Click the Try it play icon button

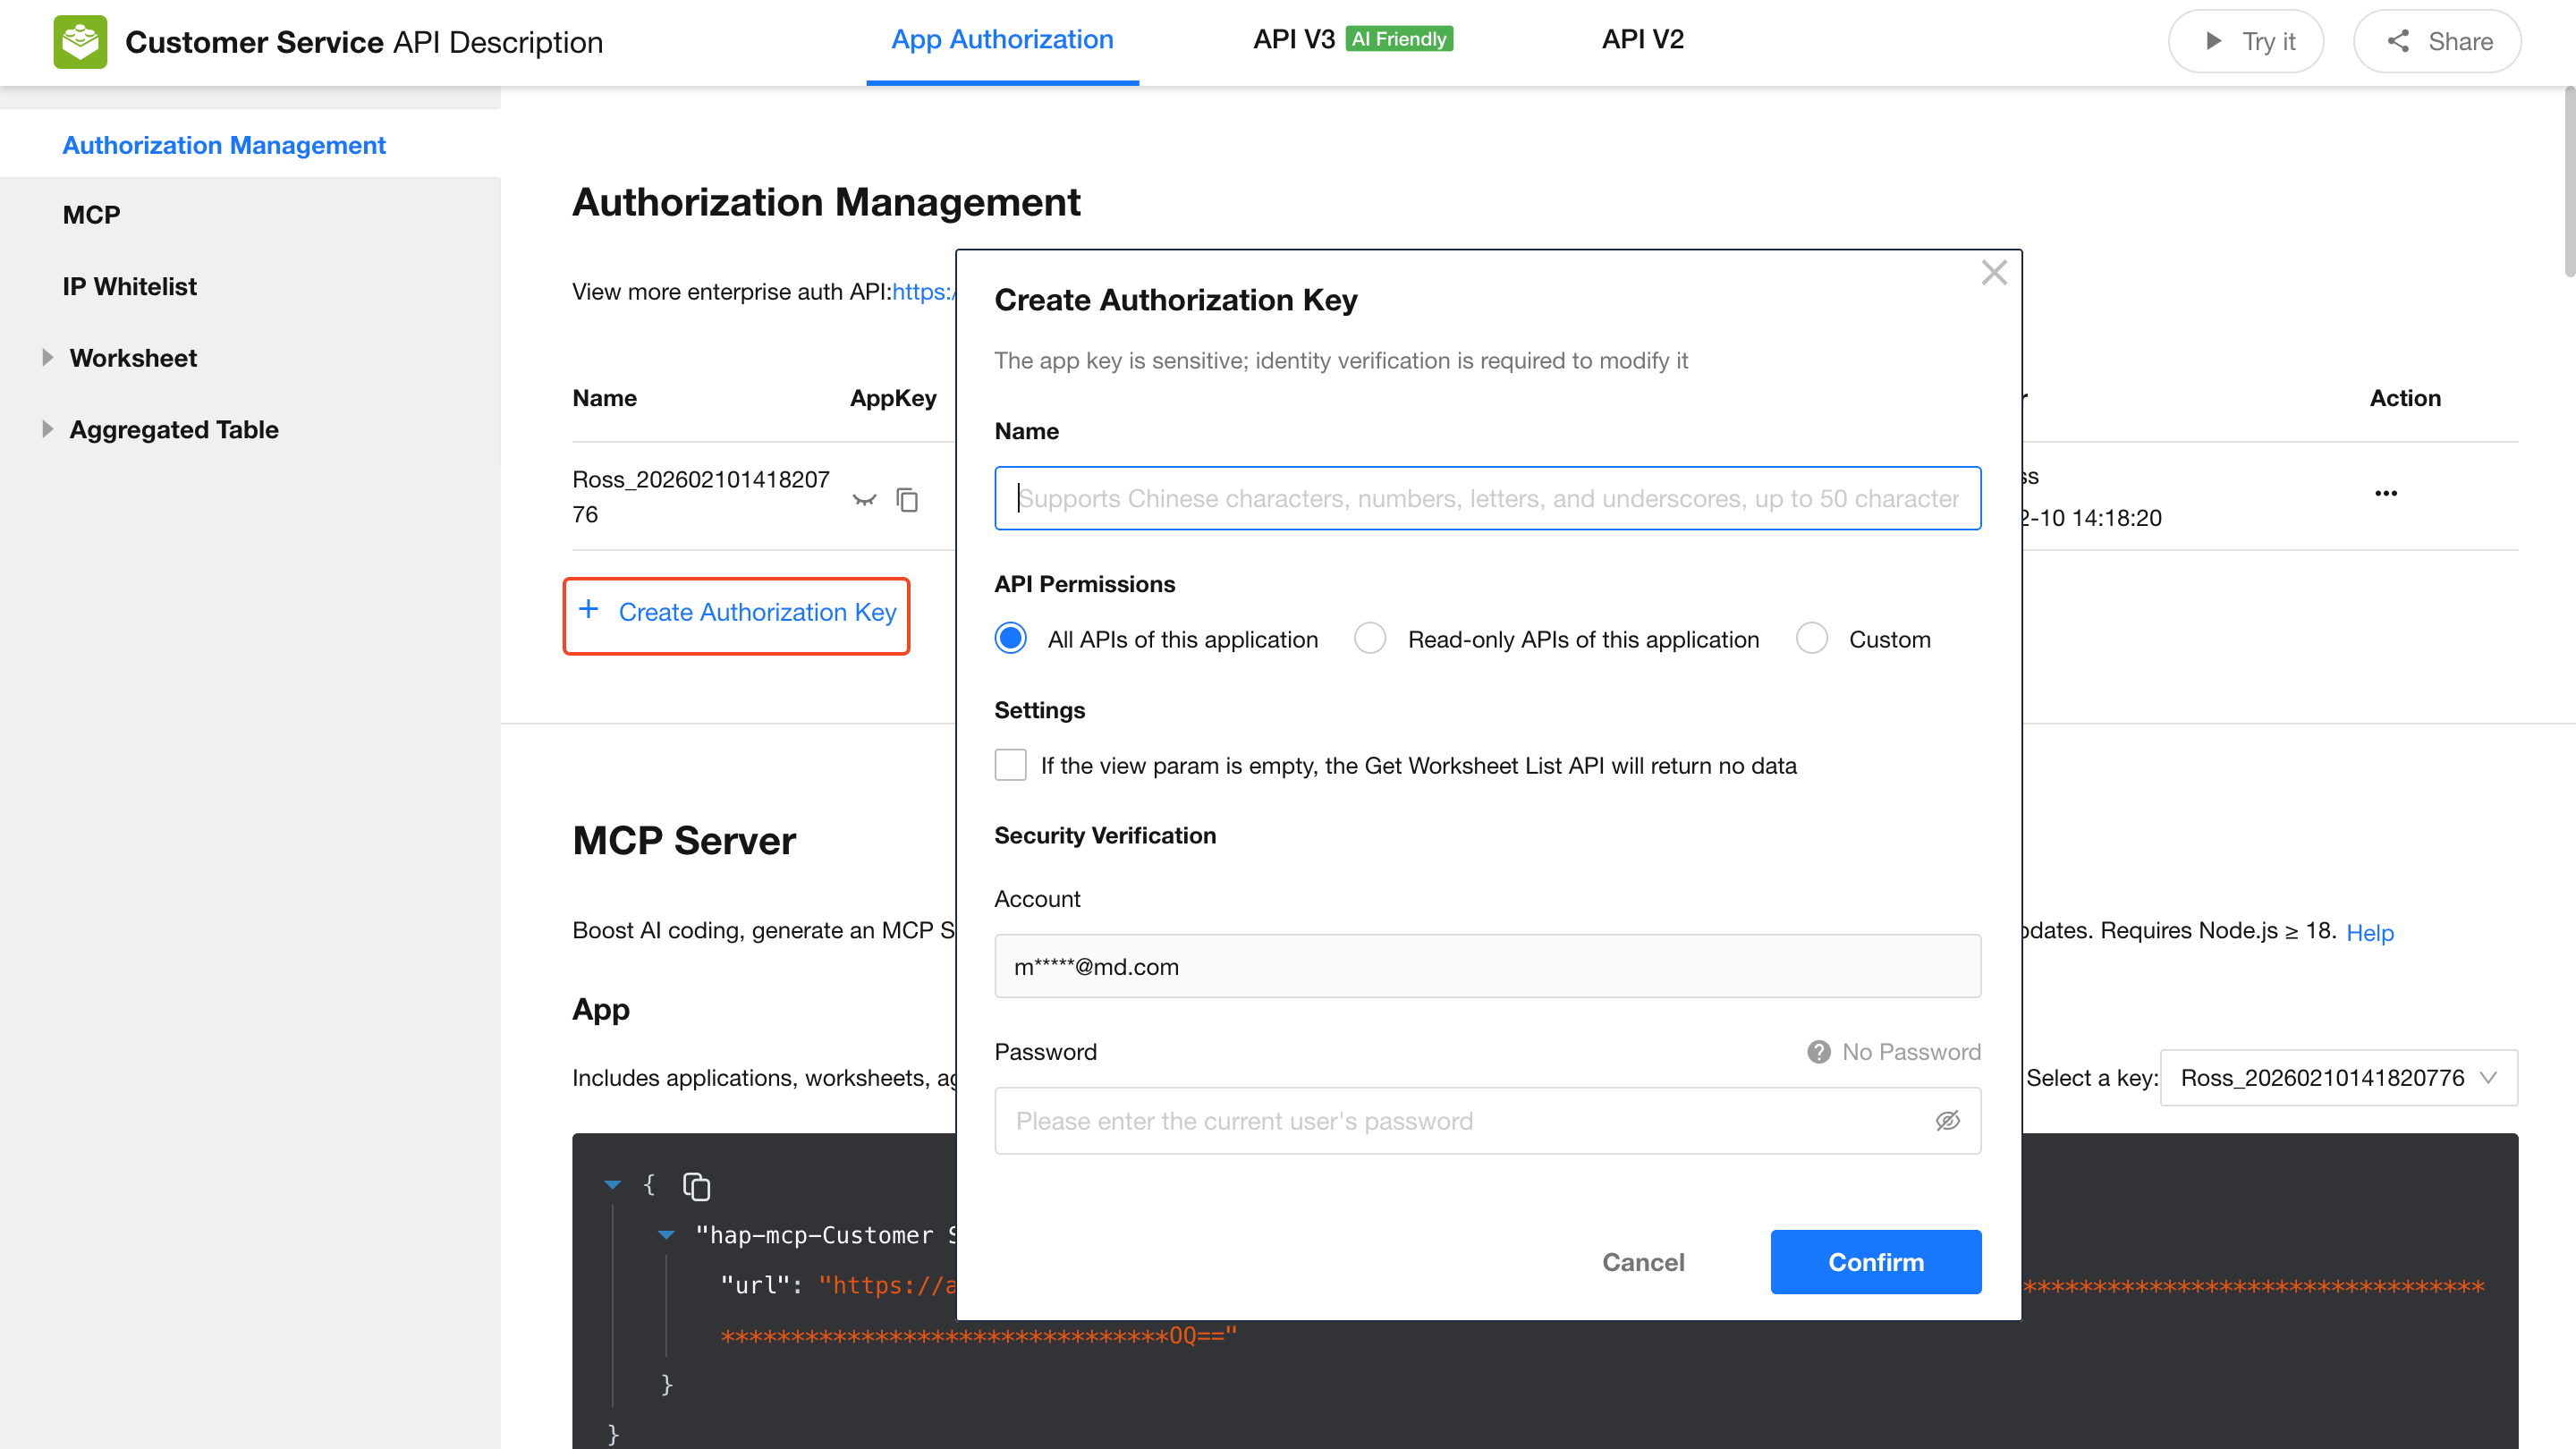pos(2245,41)
